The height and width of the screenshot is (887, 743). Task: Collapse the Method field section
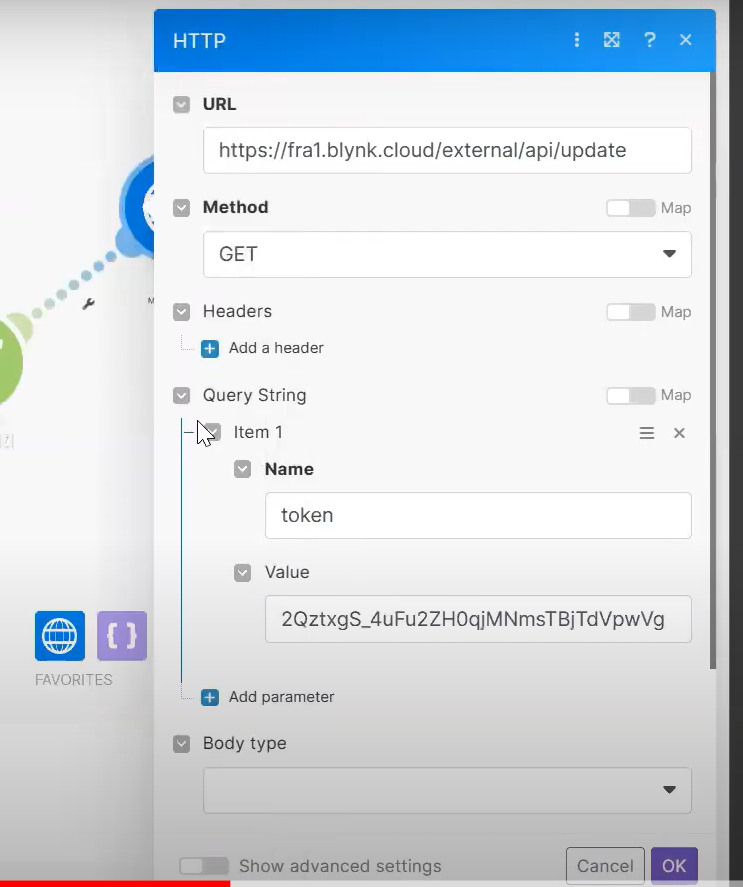point(182,208)
